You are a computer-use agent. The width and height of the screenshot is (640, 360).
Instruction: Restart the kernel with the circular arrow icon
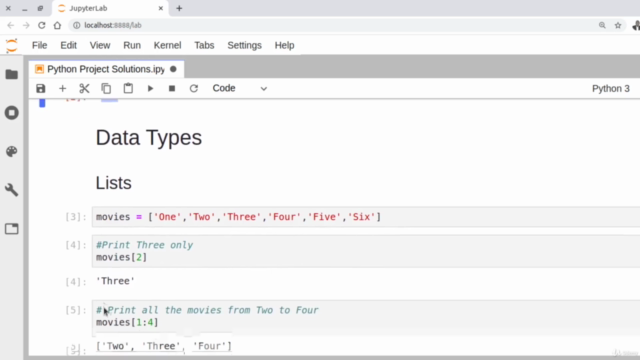pyautogui.click(x=194, y=89)
